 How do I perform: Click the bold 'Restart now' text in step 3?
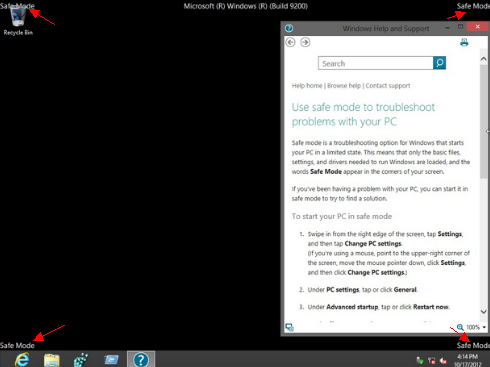431,307
